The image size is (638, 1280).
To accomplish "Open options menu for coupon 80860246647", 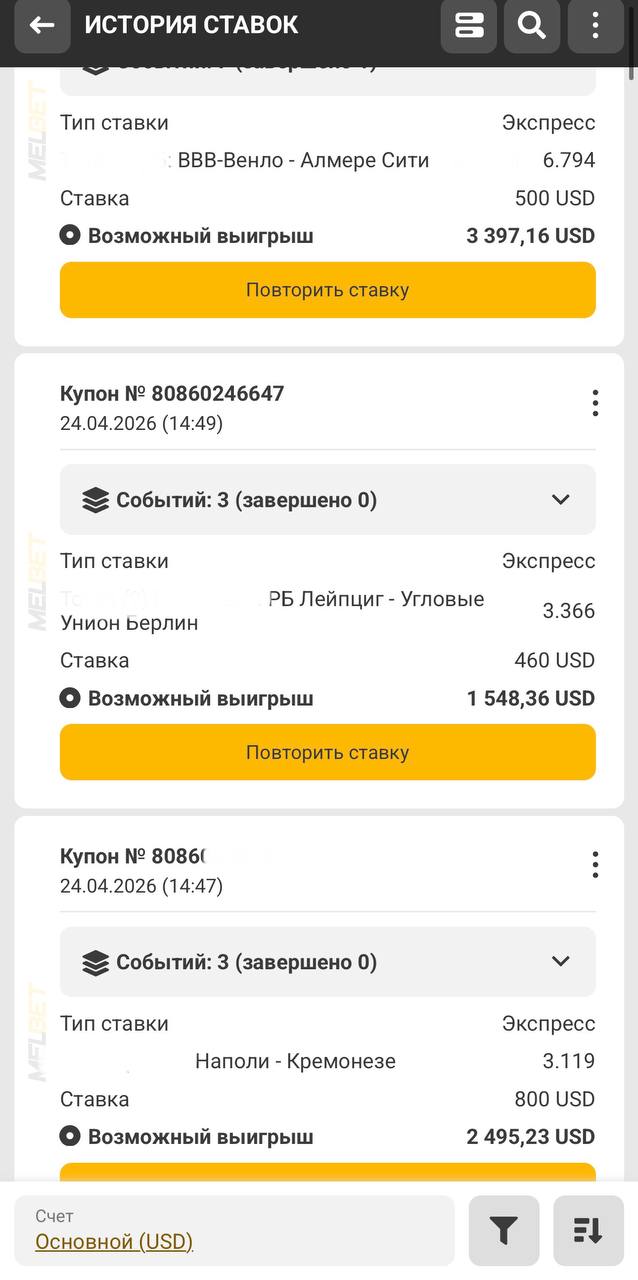I will (595, 403).
